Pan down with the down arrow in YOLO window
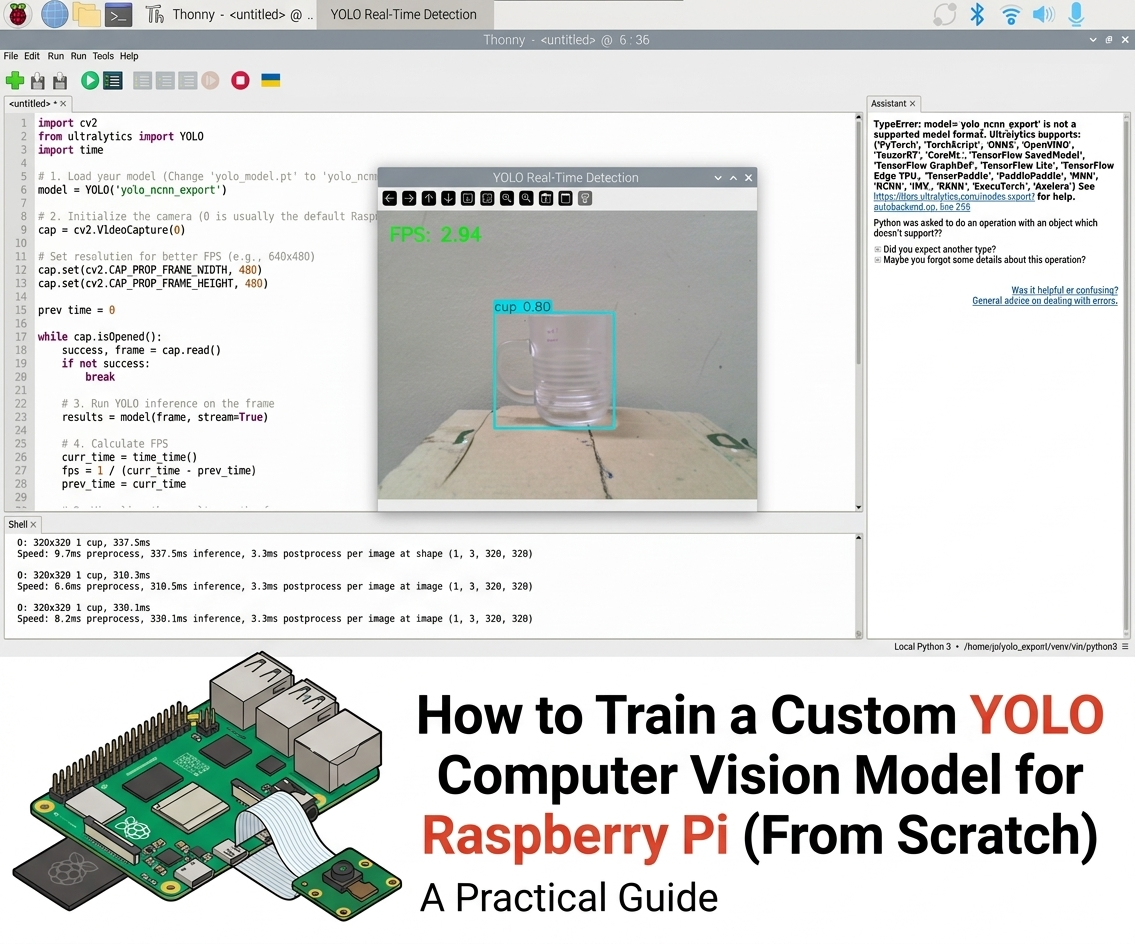The image size is (1135, 944). tap(448, 198)
